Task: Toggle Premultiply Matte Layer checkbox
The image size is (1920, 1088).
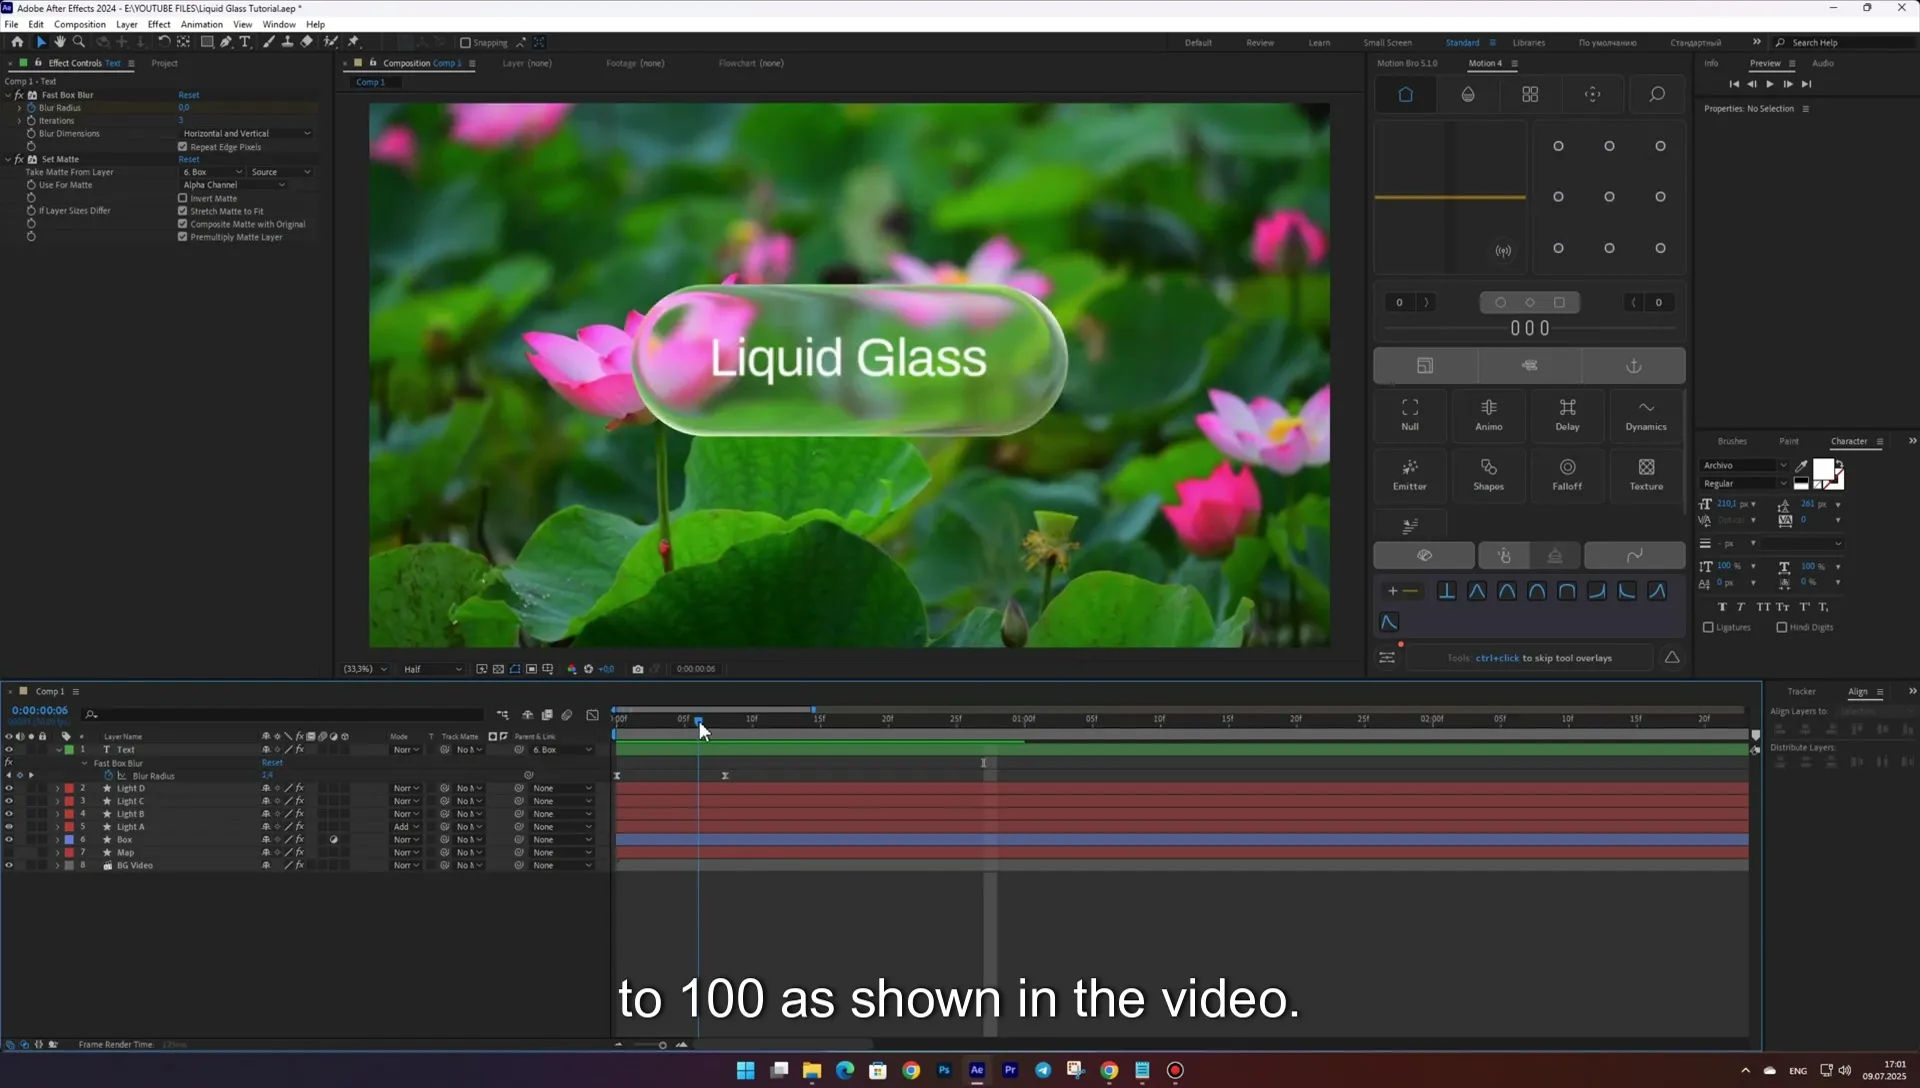Action: click(x=183, y=237)
